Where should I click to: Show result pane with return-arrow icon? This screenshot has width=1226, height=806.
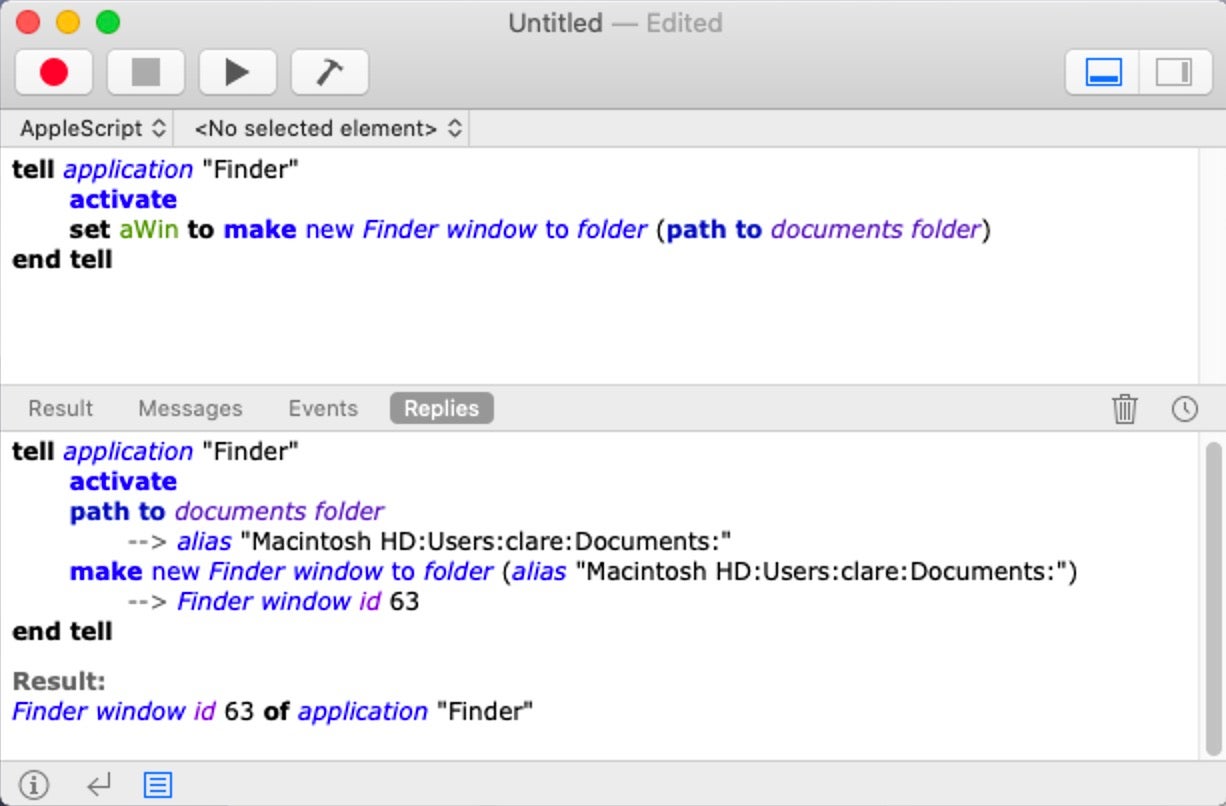98,785
